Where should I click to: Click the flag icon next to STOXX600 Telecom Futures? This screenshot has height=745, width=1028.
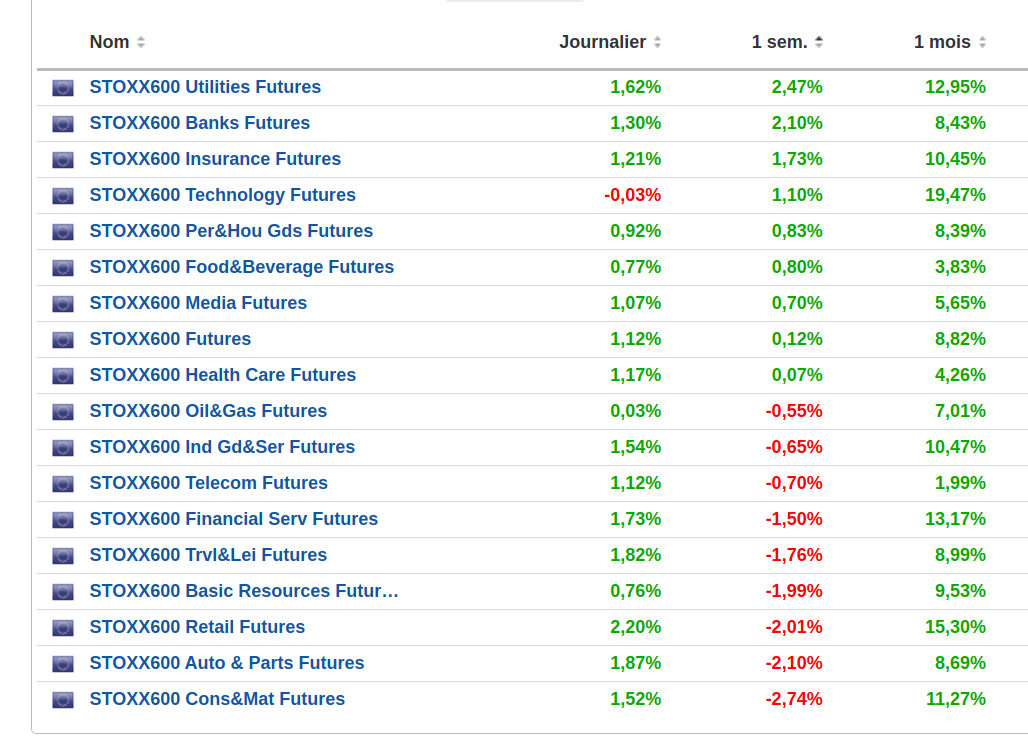click(x=63, y=484)
